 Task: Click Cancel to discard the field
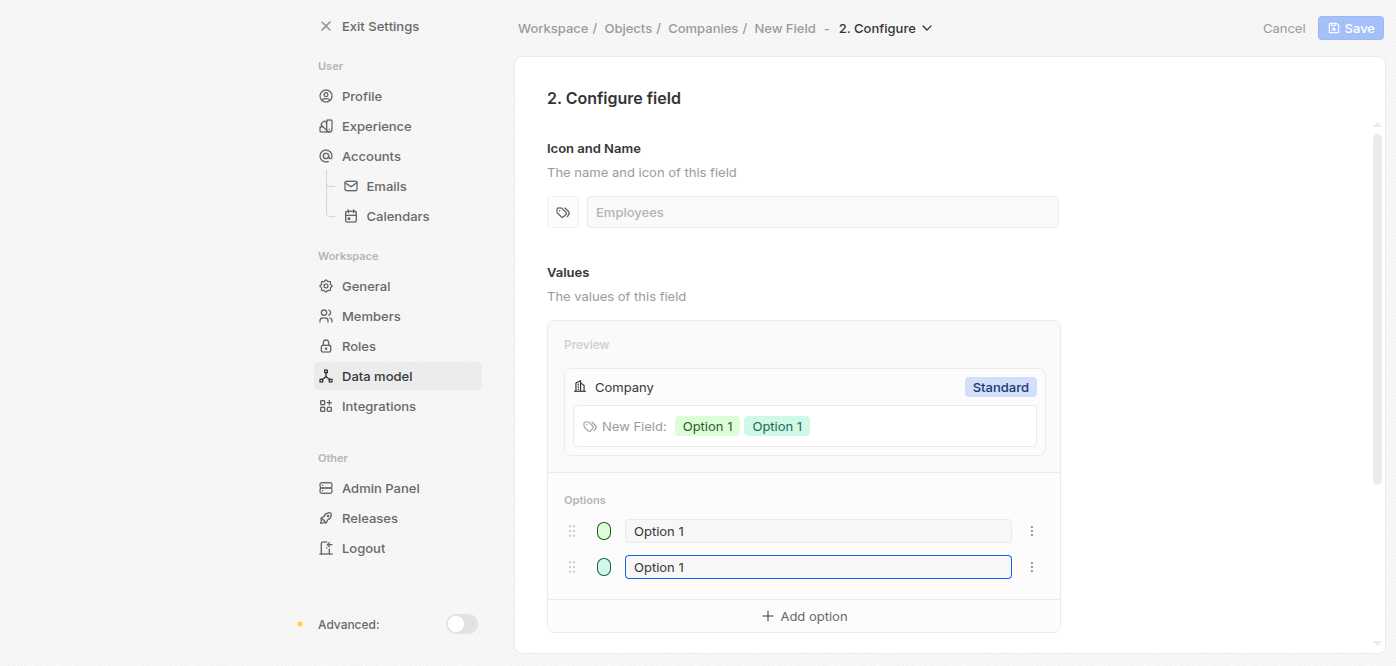click(1284, 28)
